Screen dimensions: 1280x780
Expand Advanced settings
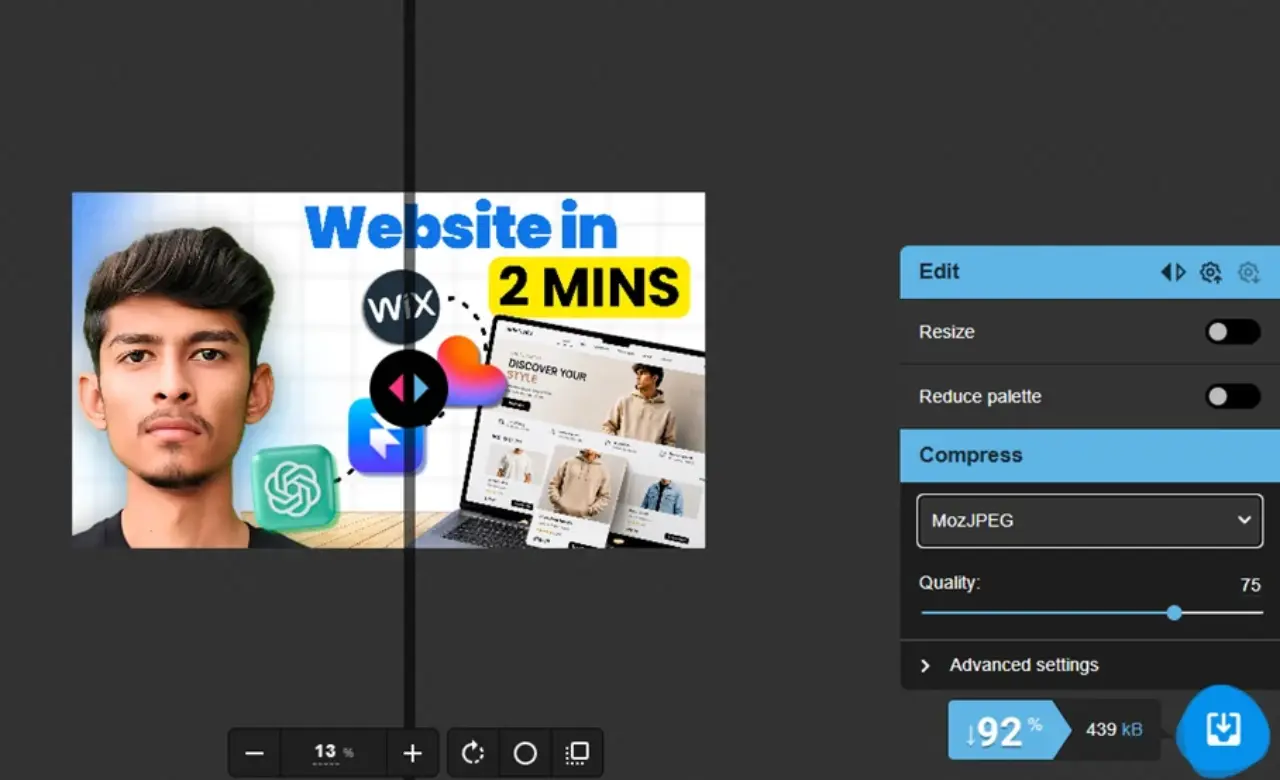pyautogui.click(x=1090, y=665)
